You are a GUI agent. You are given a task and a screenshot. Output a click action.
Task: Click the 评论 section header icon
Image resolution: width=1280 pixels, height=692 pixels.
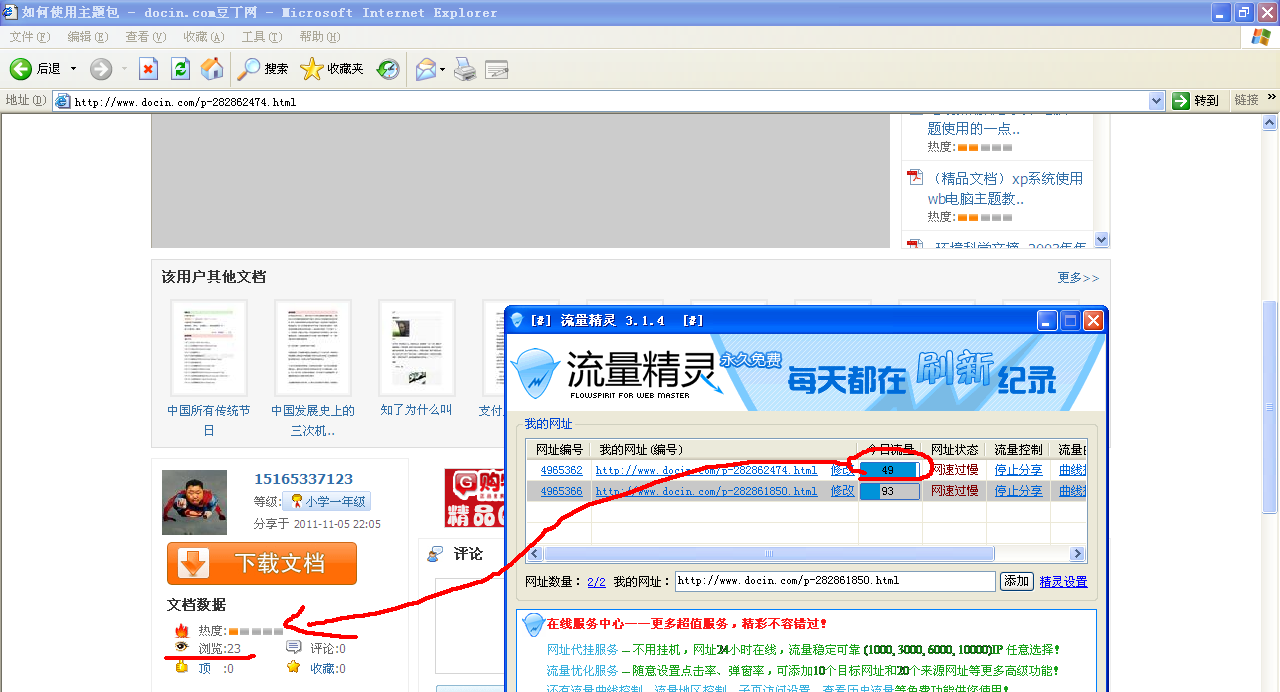(x=434, y=554)
